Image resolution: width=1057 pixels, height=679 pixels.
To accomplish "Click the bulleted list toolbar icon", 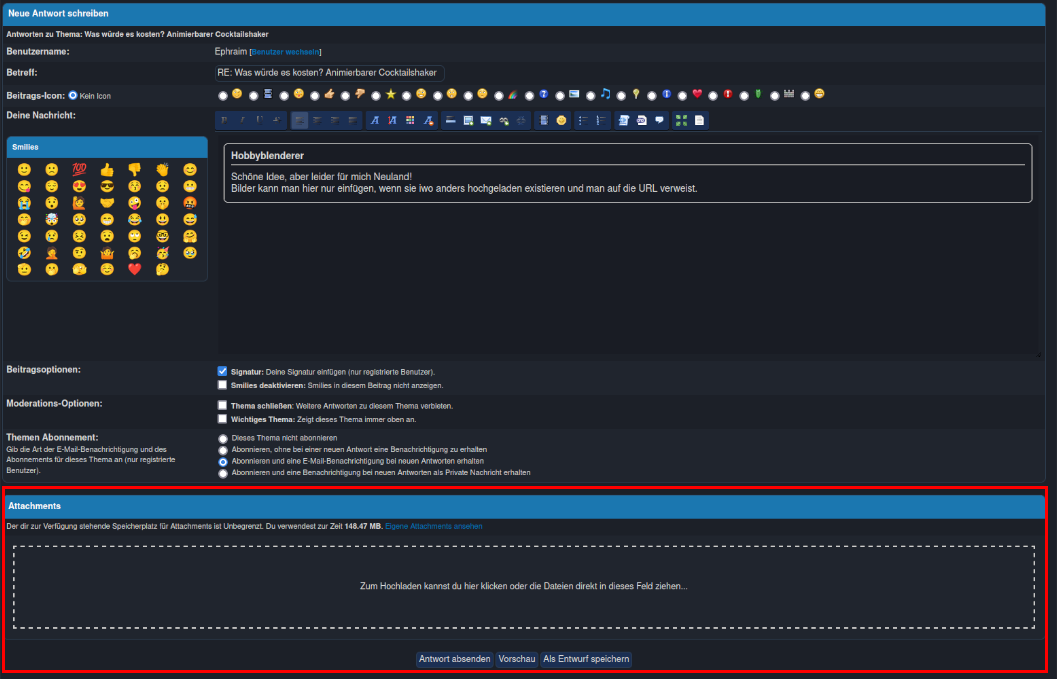I will (x=584, y=121).
